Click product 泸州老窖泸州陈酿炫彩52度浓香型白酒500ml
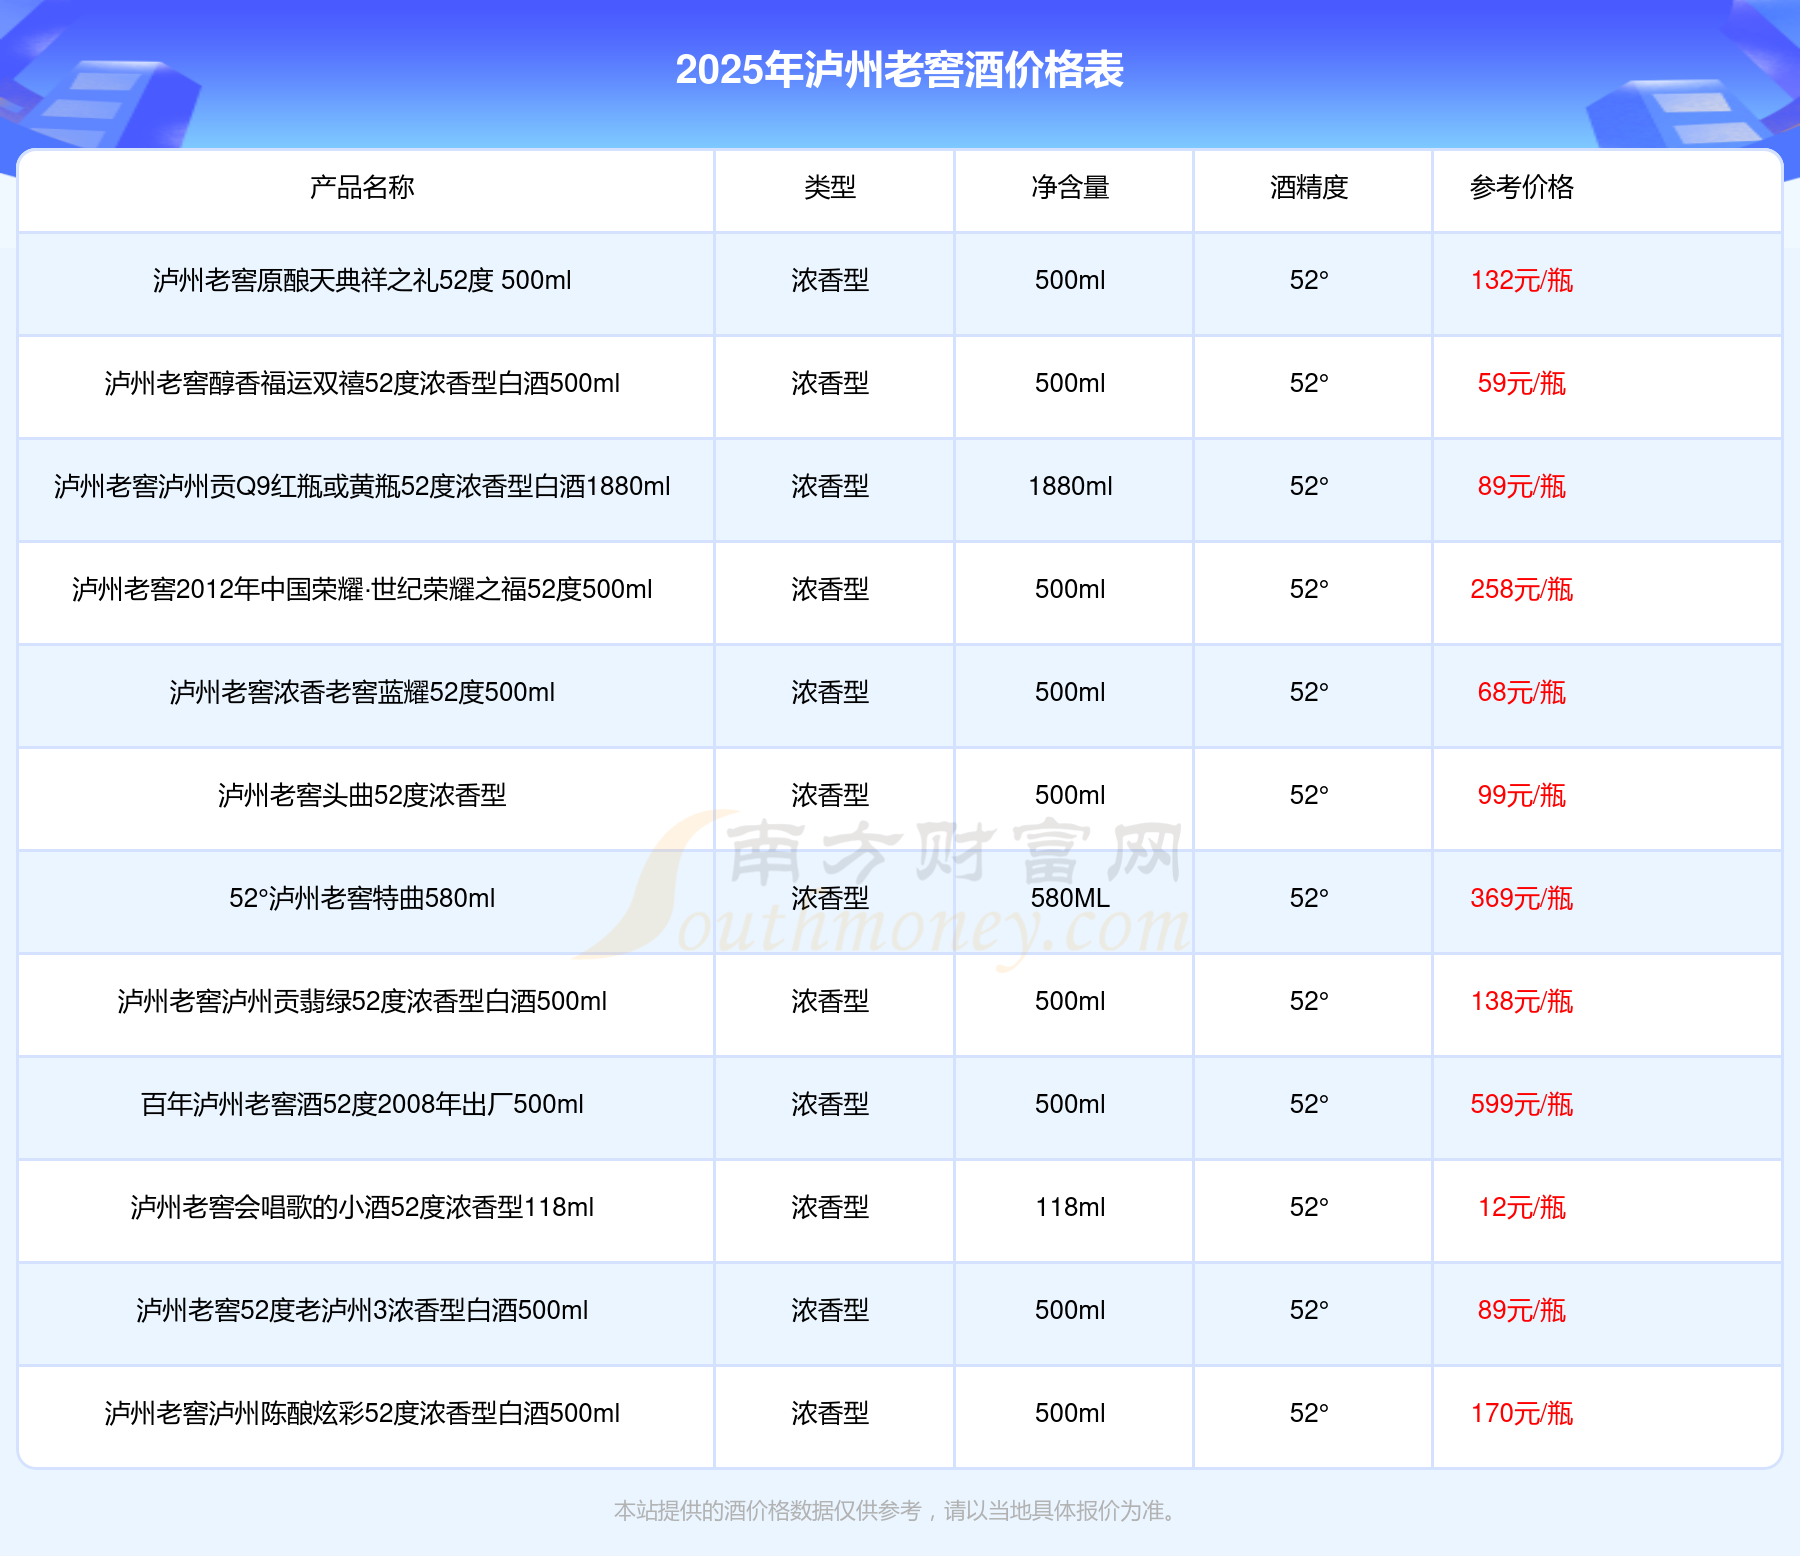 362,1413
